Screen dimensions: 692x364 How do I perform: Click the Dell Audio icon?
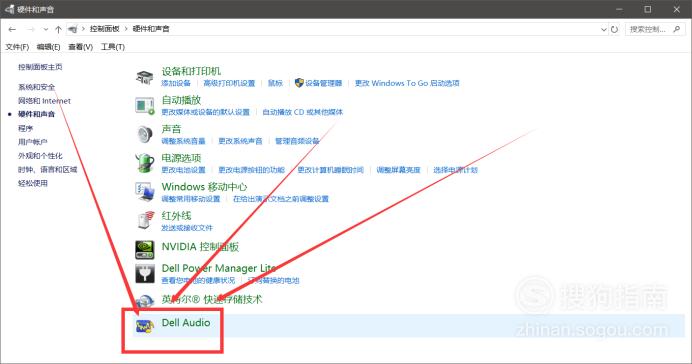pos(144,326)
